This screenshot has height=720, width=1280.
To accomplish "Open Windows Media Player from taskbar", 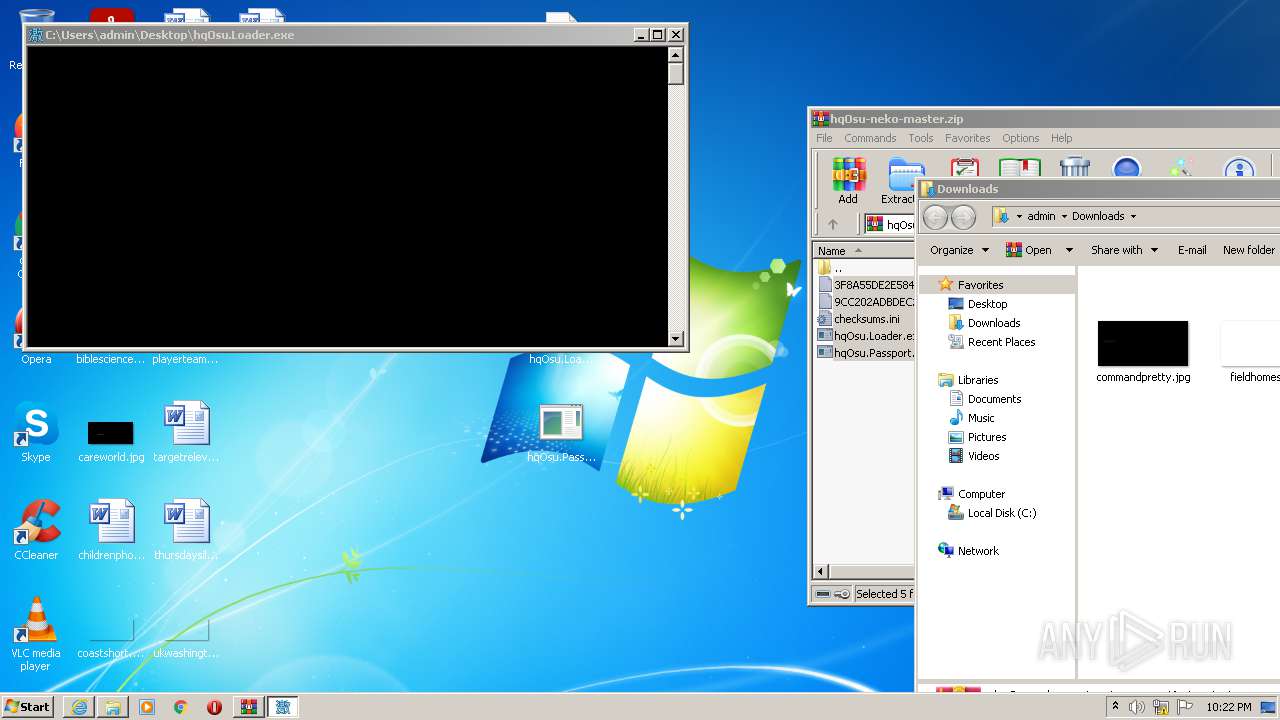I will click(x=147, y=707).
